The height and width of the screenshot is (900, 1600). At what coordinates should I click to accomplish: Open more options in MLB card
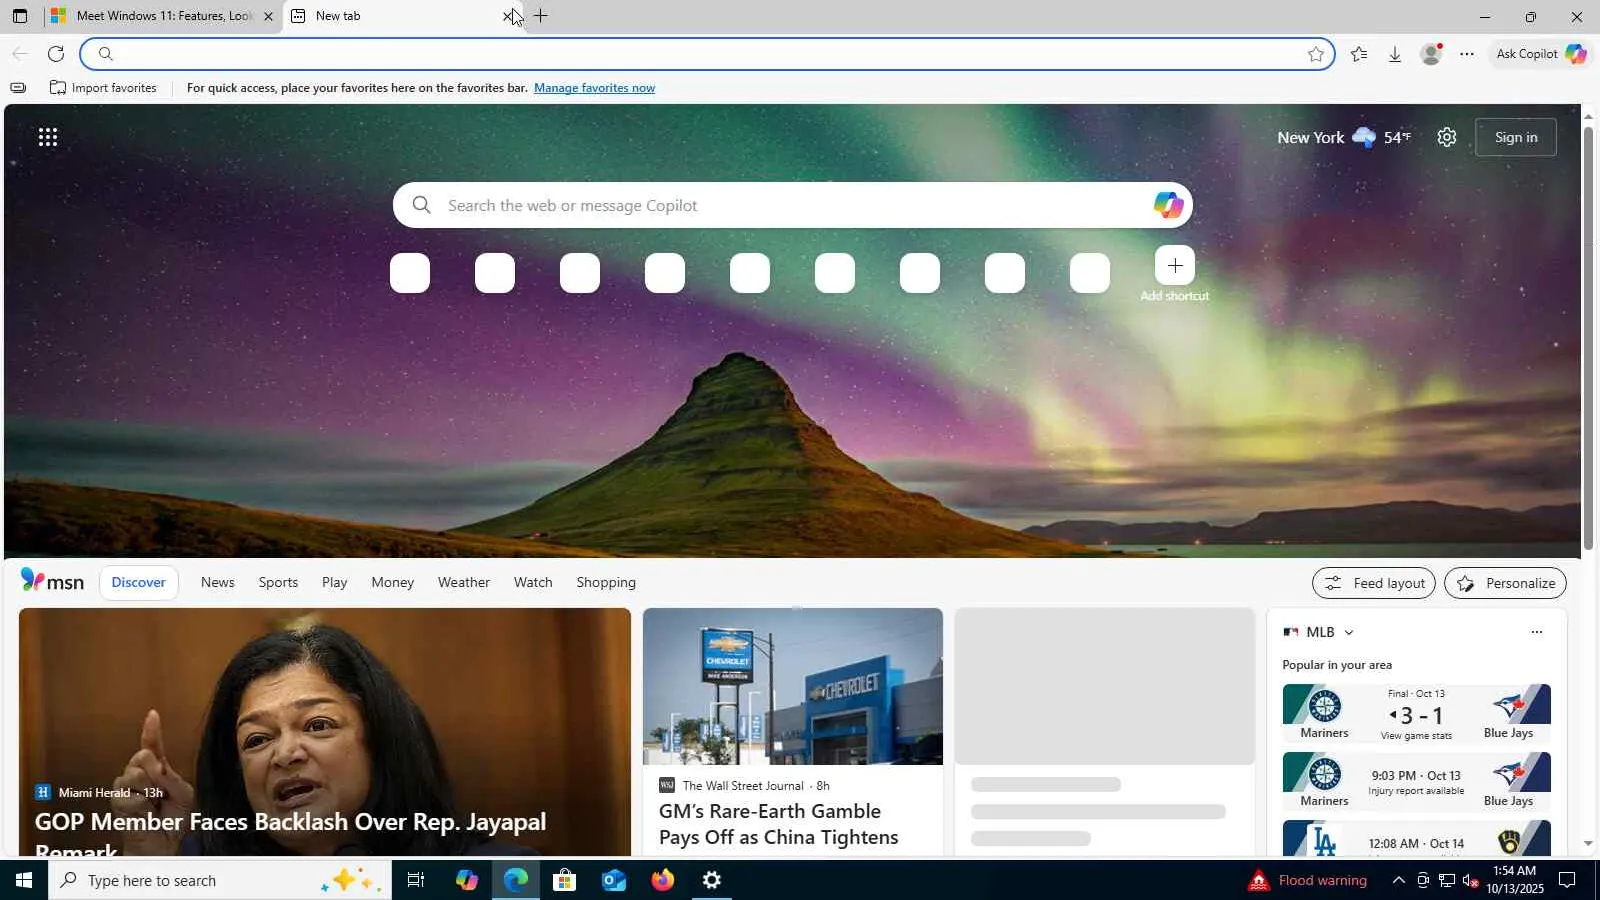point(1537,632)
